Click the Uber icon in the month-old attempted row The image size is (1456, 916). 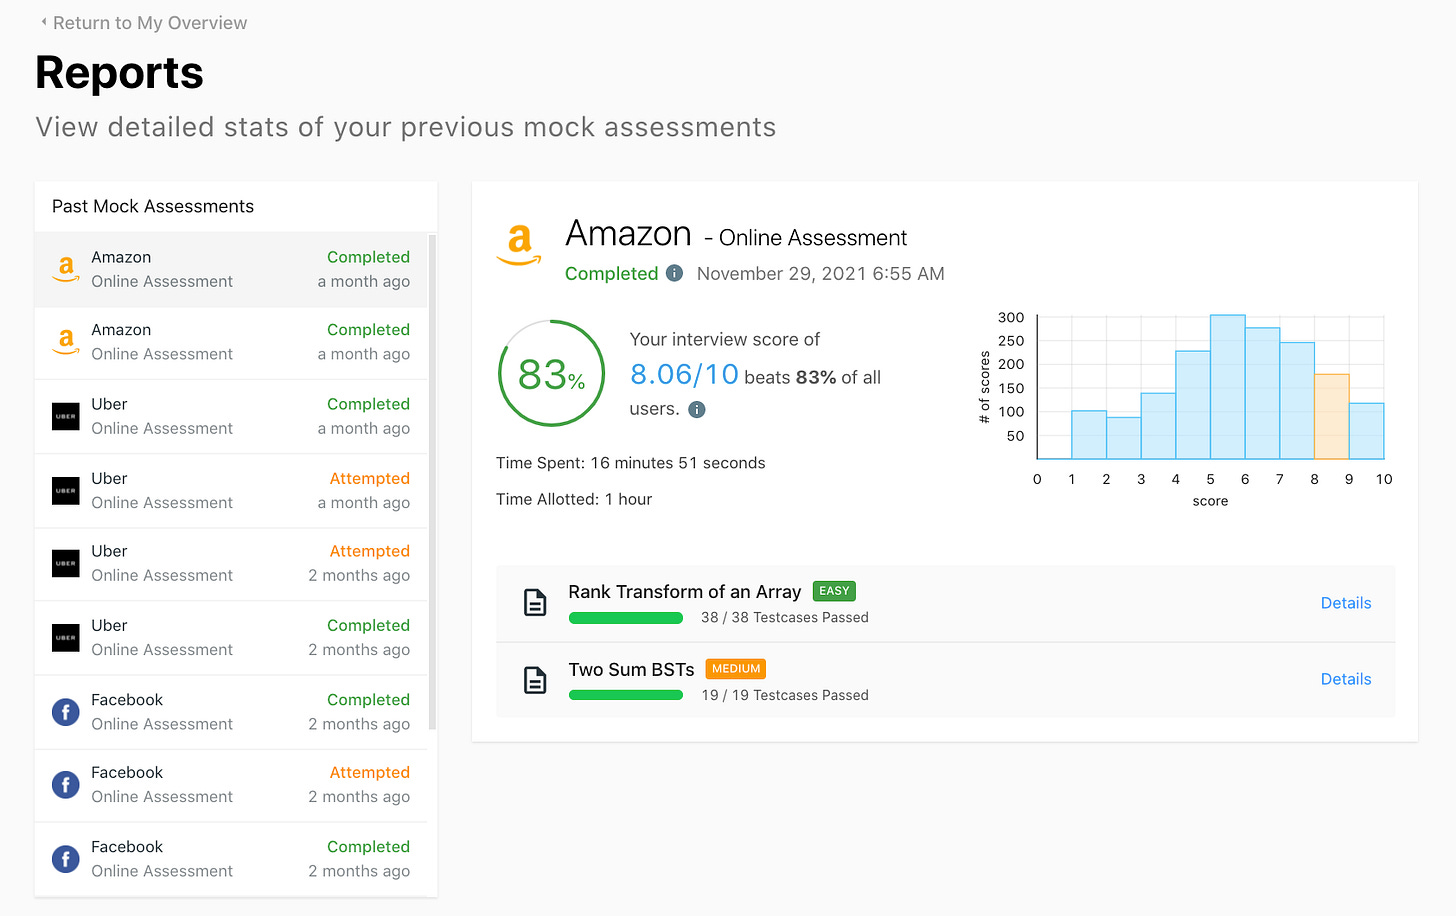pos(65,491)
